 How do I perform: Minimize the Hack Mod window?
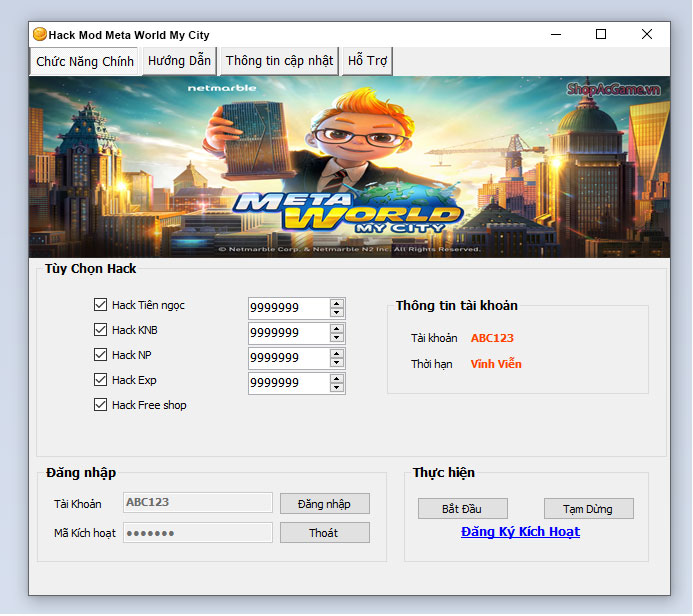[x=556, y=34]
